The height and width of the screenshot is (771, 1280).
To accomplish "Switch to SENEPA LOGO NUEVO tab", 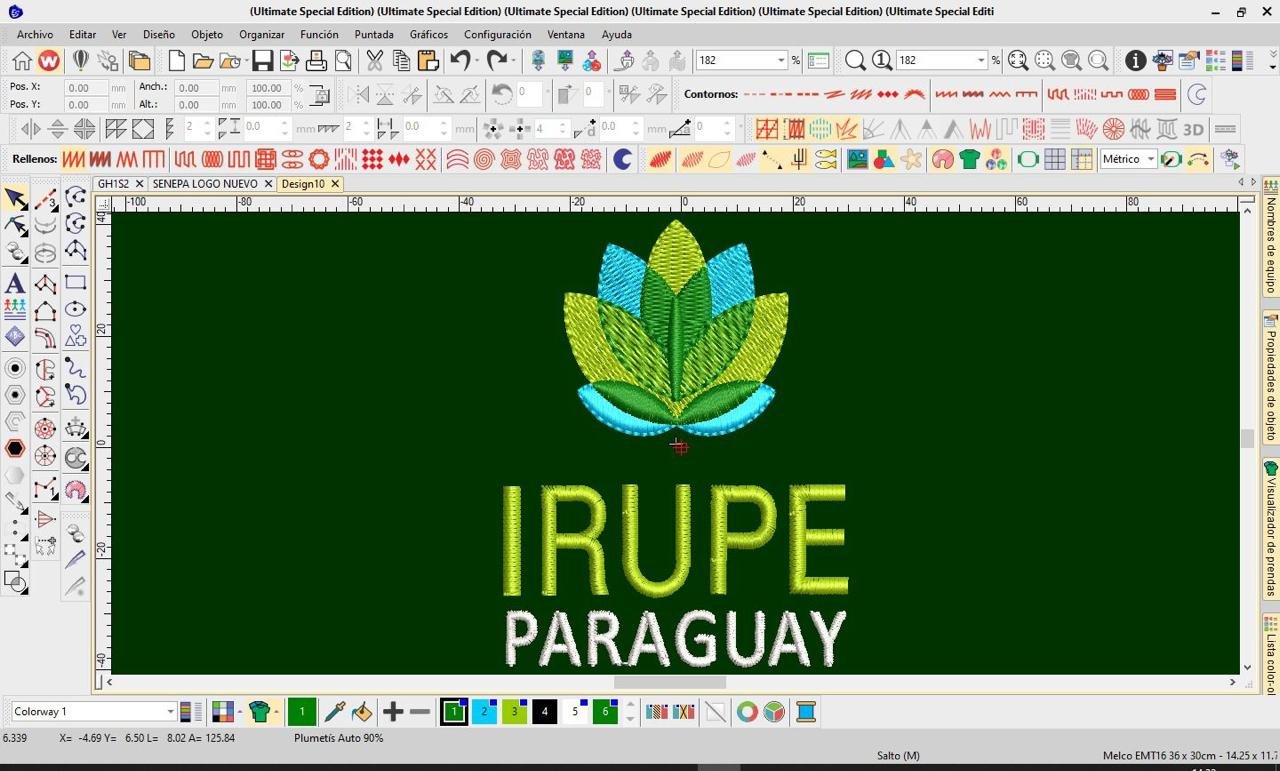I will [204, 184].
